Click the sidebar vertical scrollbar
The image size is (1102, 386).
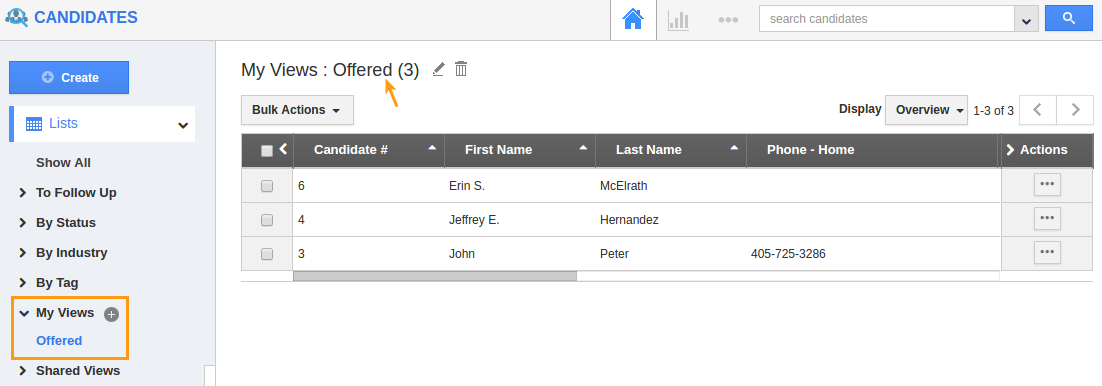[210, 375]
